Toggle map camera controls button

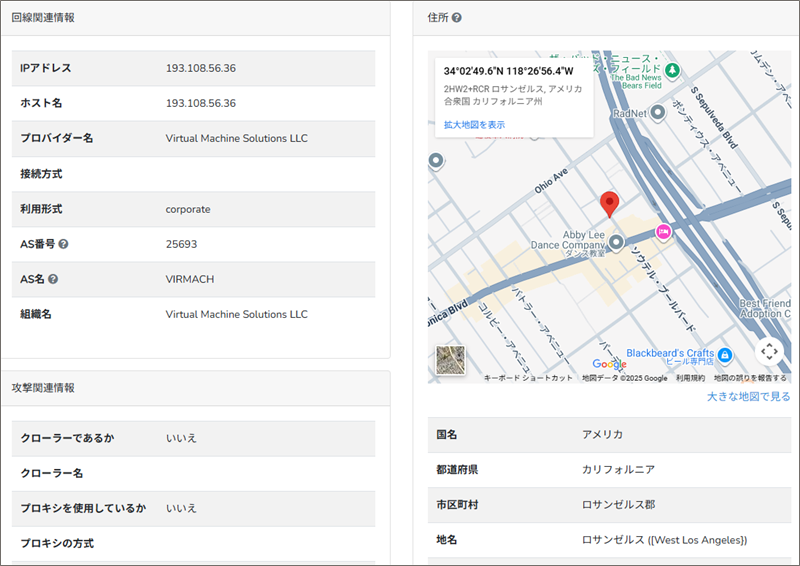point(768,351)
